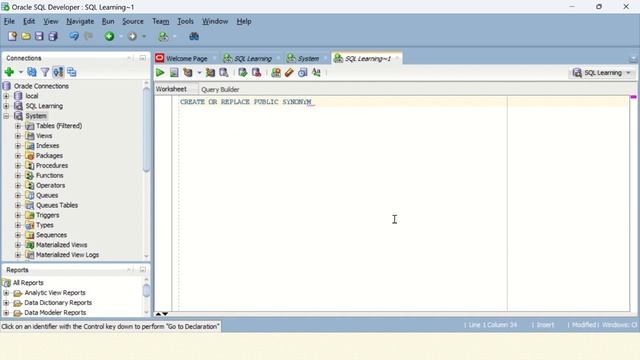This screenshot has width=640, height=360.
Task: Select the Sequences tree item
Action: tap(51, 235)
